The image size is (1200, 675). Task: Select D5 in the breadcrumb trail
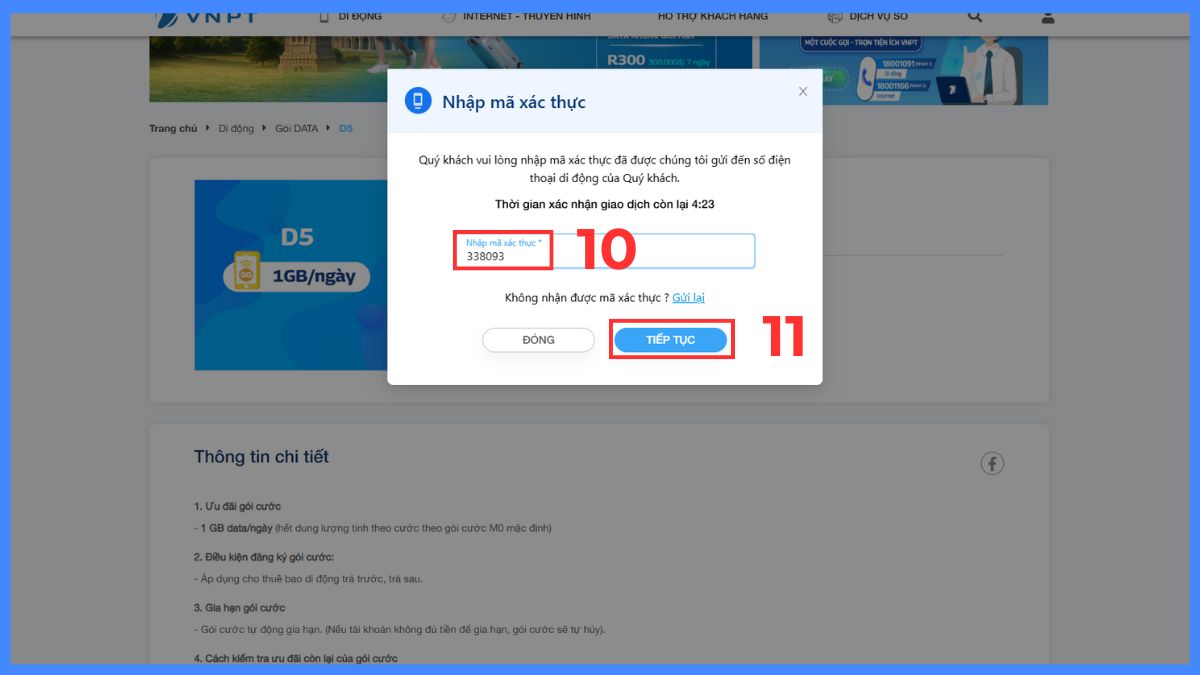[345, 128]
